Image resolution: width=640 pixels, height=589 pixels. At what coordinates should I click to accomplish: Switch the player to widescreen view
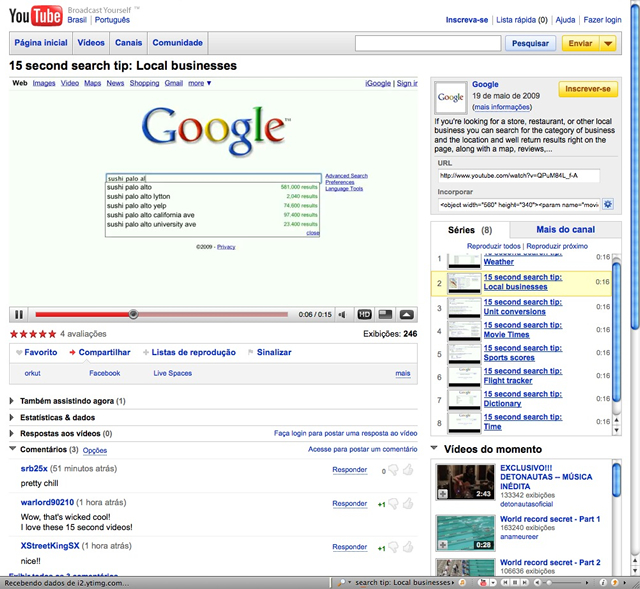pos(385,314)
